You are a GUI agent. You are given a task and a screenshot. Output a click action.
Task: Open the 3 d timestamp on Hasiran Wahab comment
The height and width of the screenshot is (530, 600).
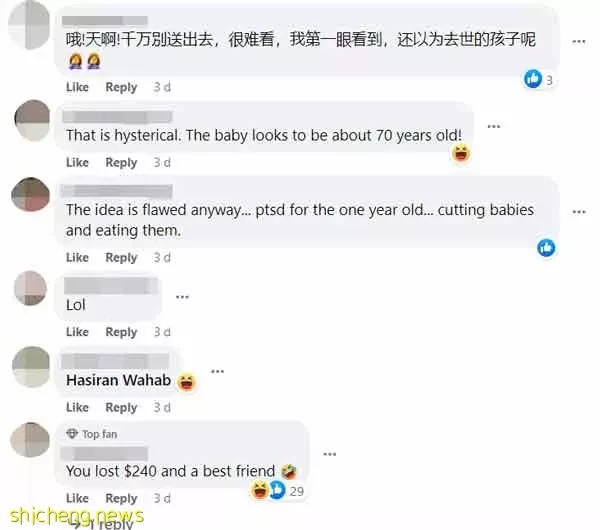coord(162,407)
